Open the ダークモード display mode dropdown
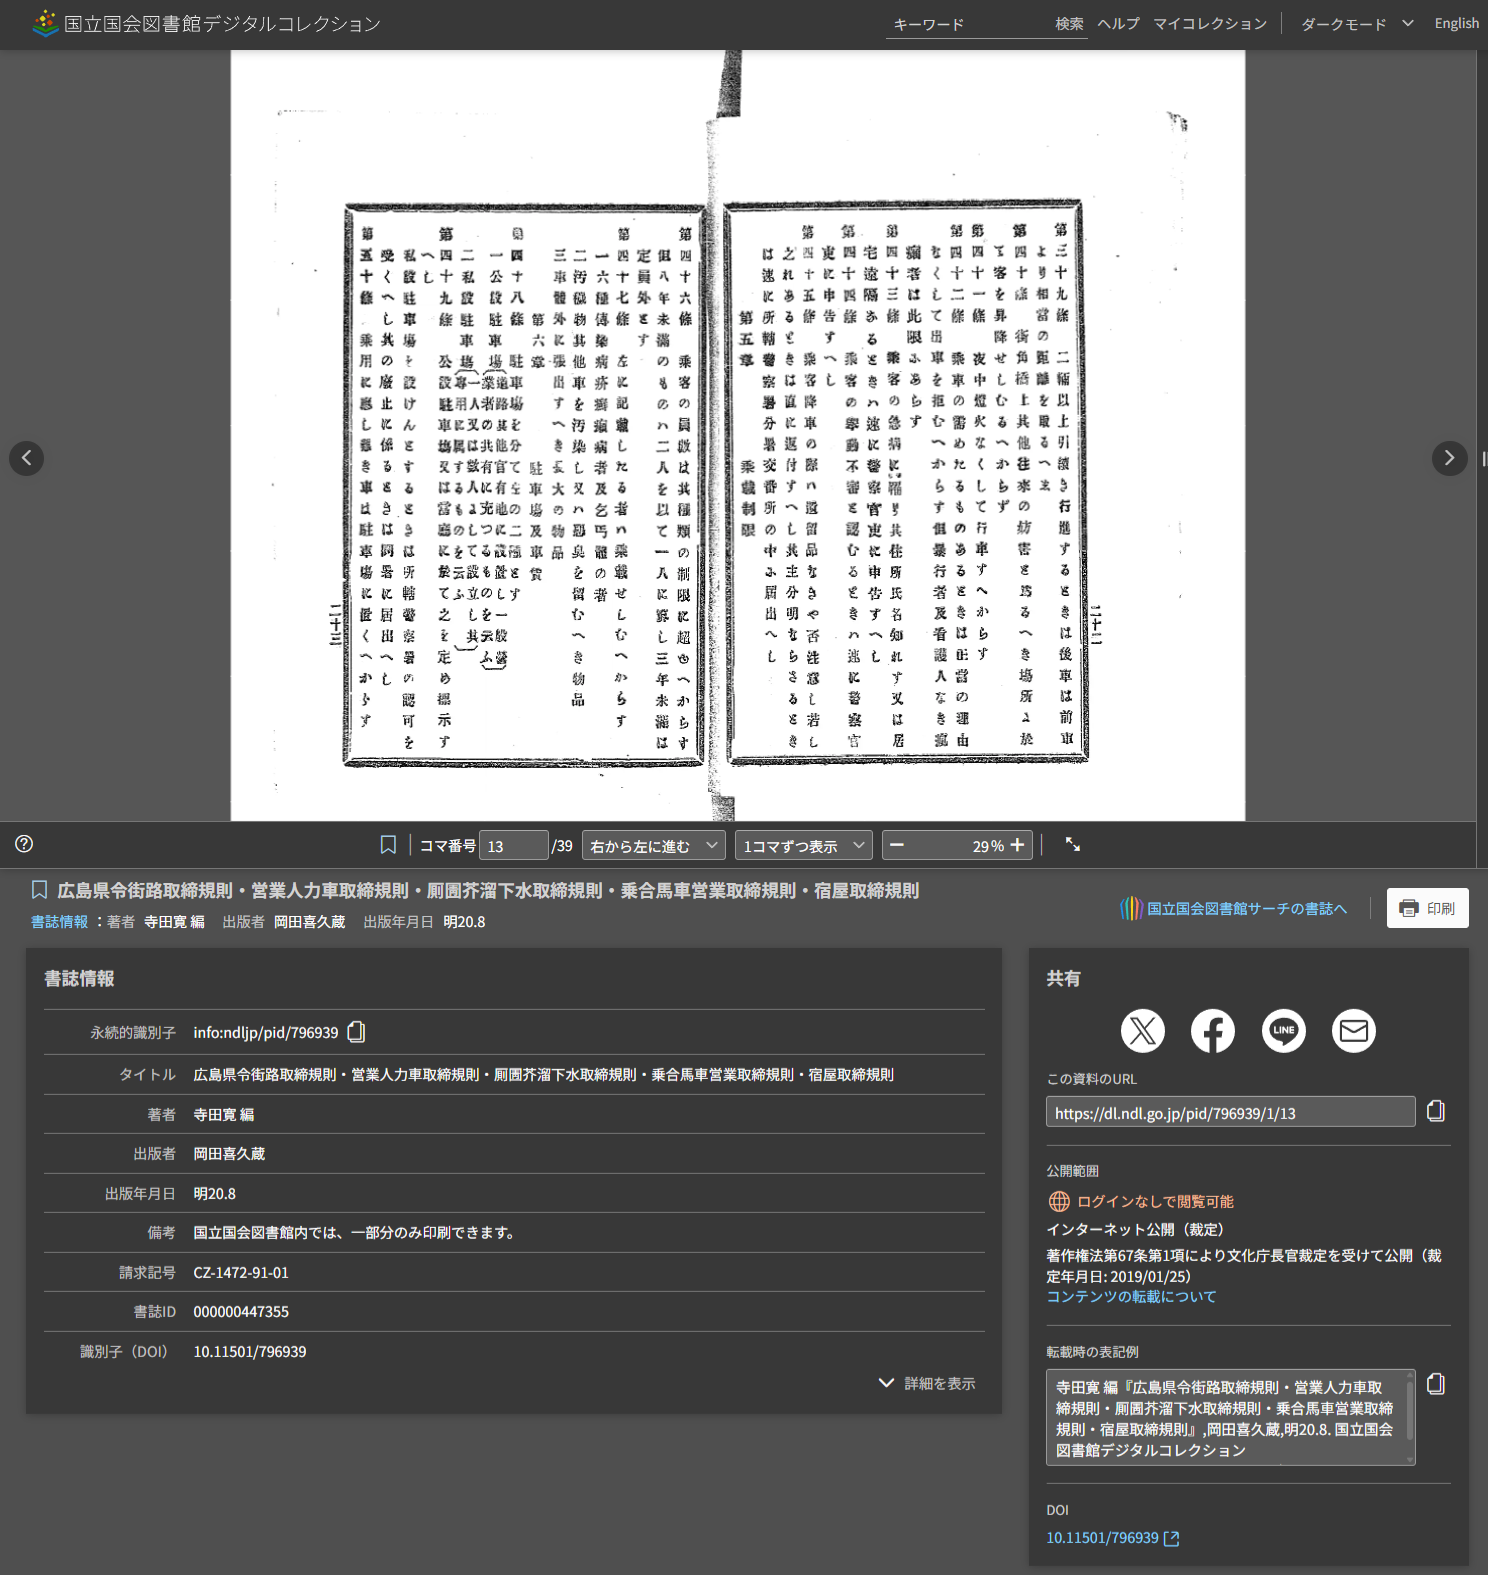1488x1575 pixels. point(1356,24)
